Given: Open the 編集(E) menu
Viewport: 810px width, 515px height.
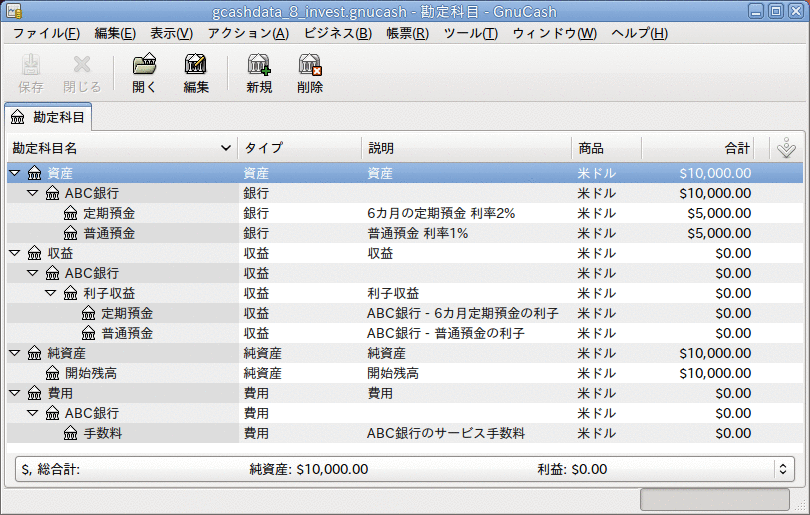Looking at the screenshot, I should coord(115,34).
